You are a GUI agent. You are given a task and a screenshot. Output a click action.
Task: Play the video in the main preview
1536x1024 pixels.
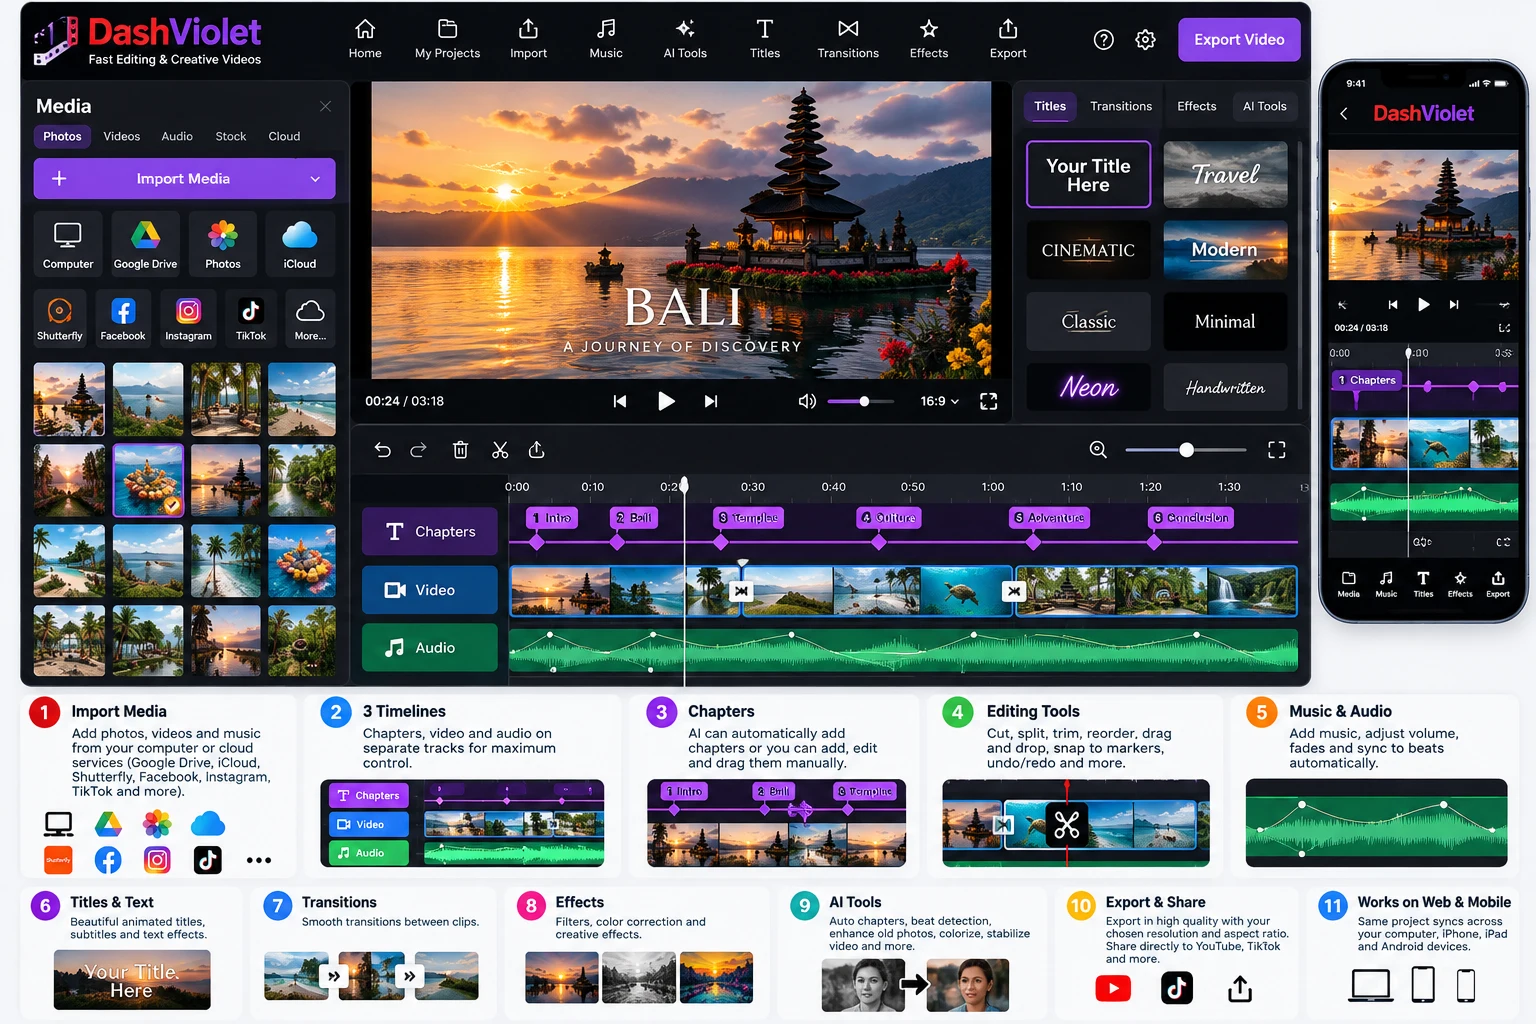coord(666,401)
